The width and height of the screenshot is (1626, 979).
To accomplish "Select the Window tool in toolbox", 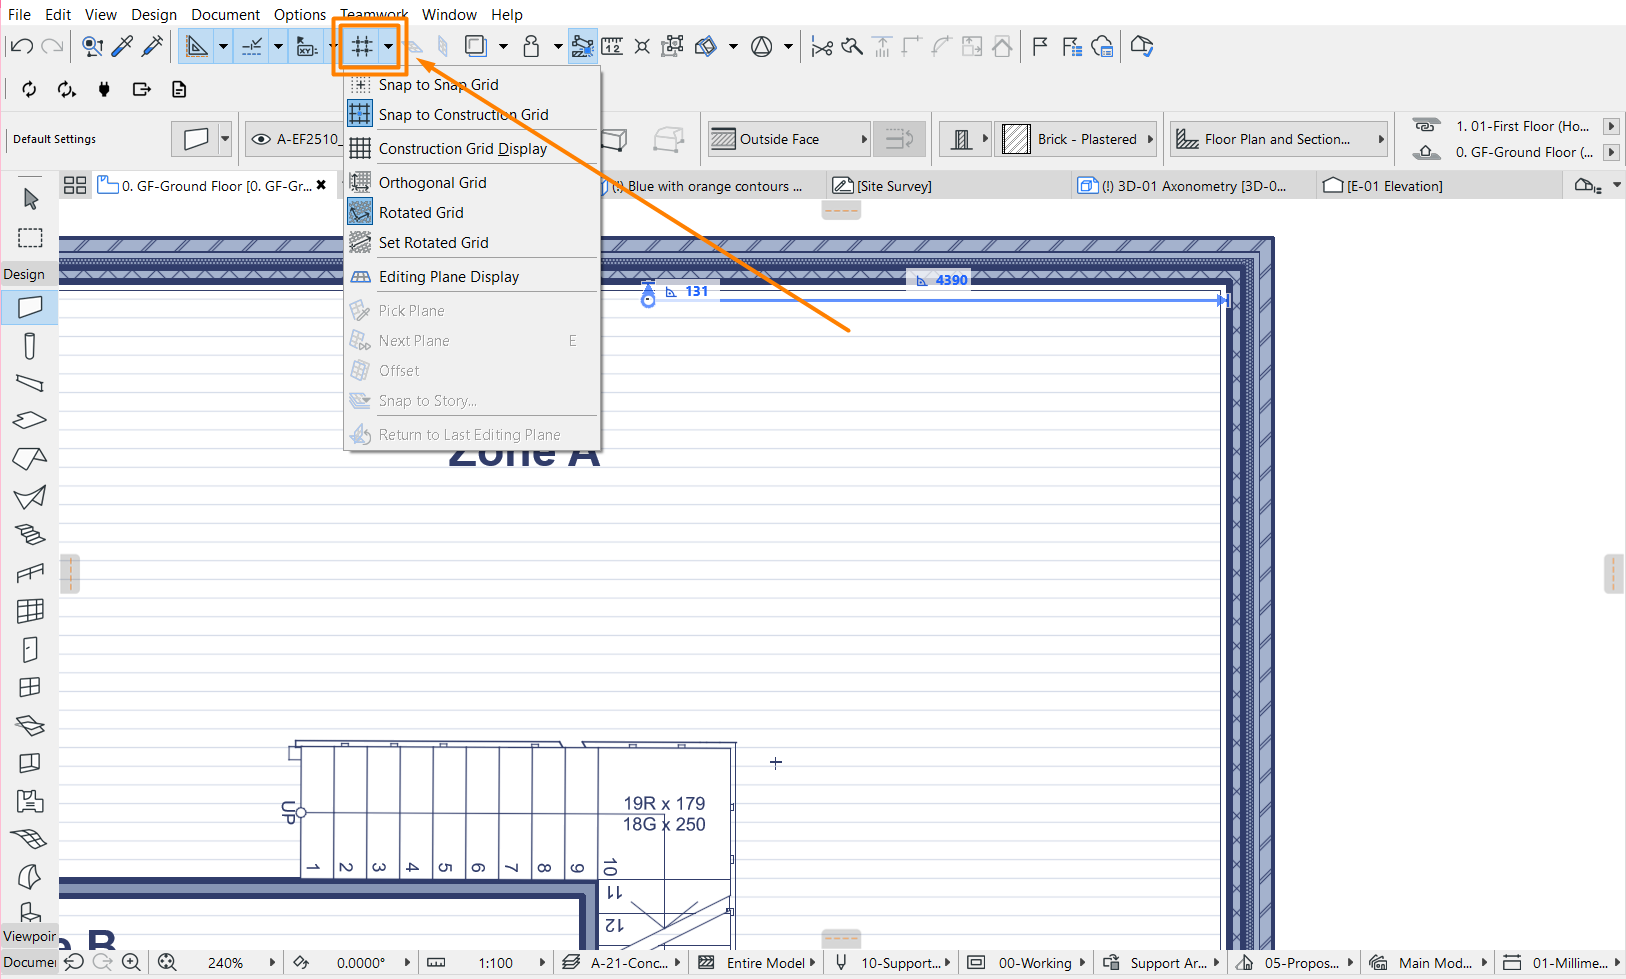I will (x=30, y=687).
